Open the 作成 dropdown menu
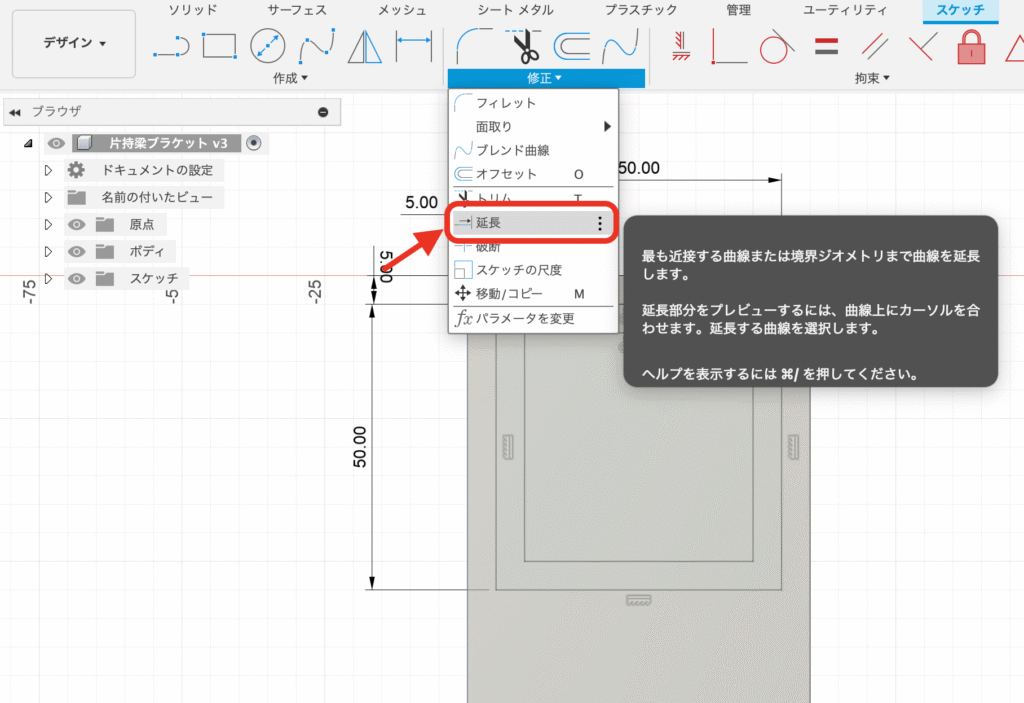Screen dimensions: 1024x703 pos(290,77)
